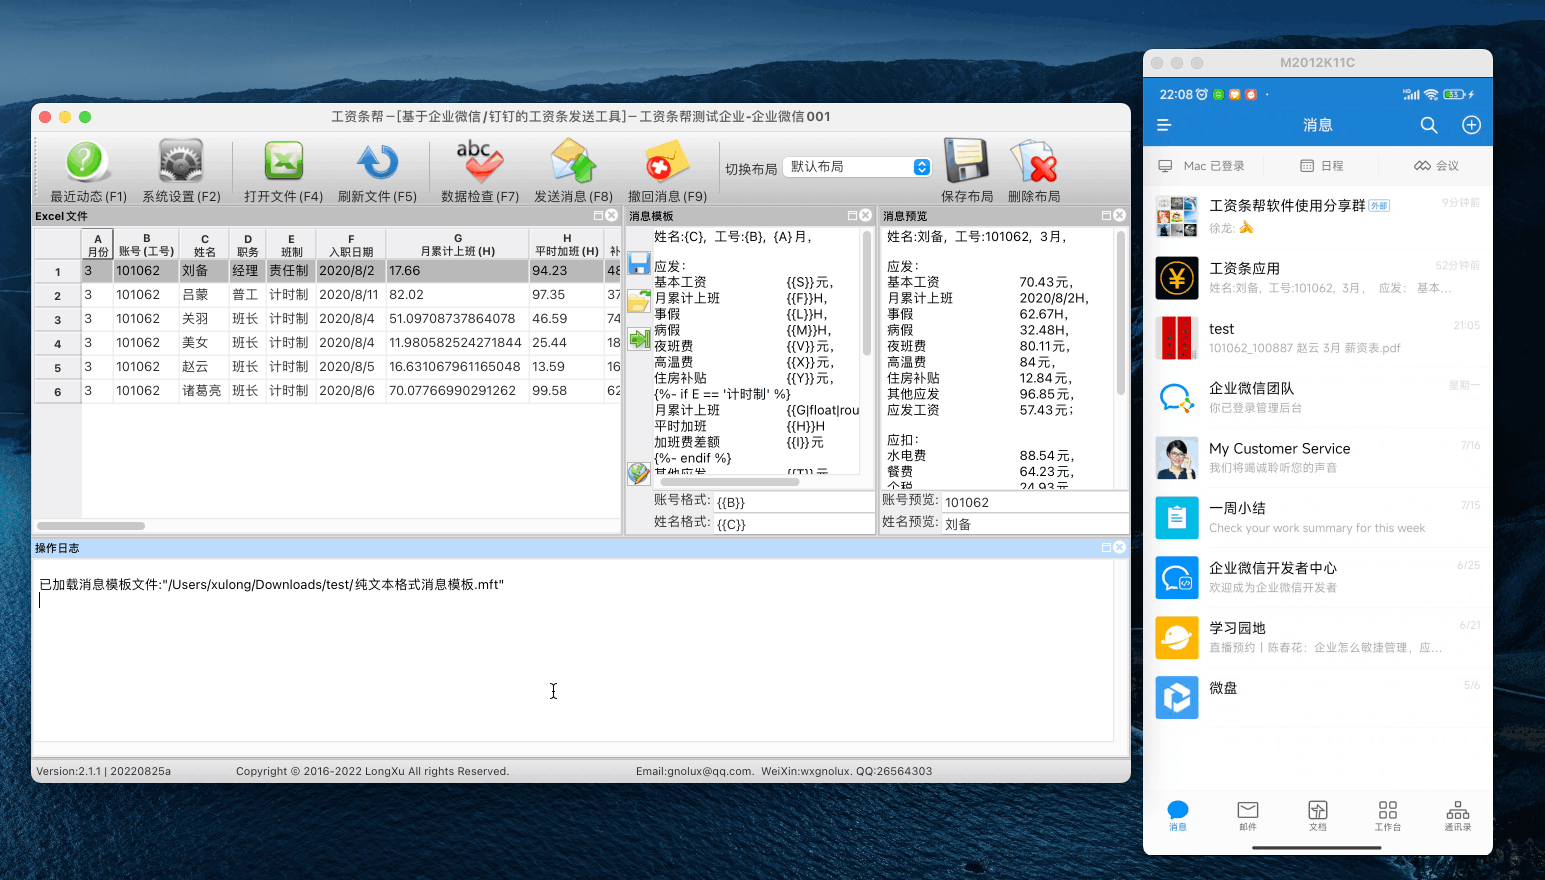Tap the Mac 已登录 status in phone

1202,166
